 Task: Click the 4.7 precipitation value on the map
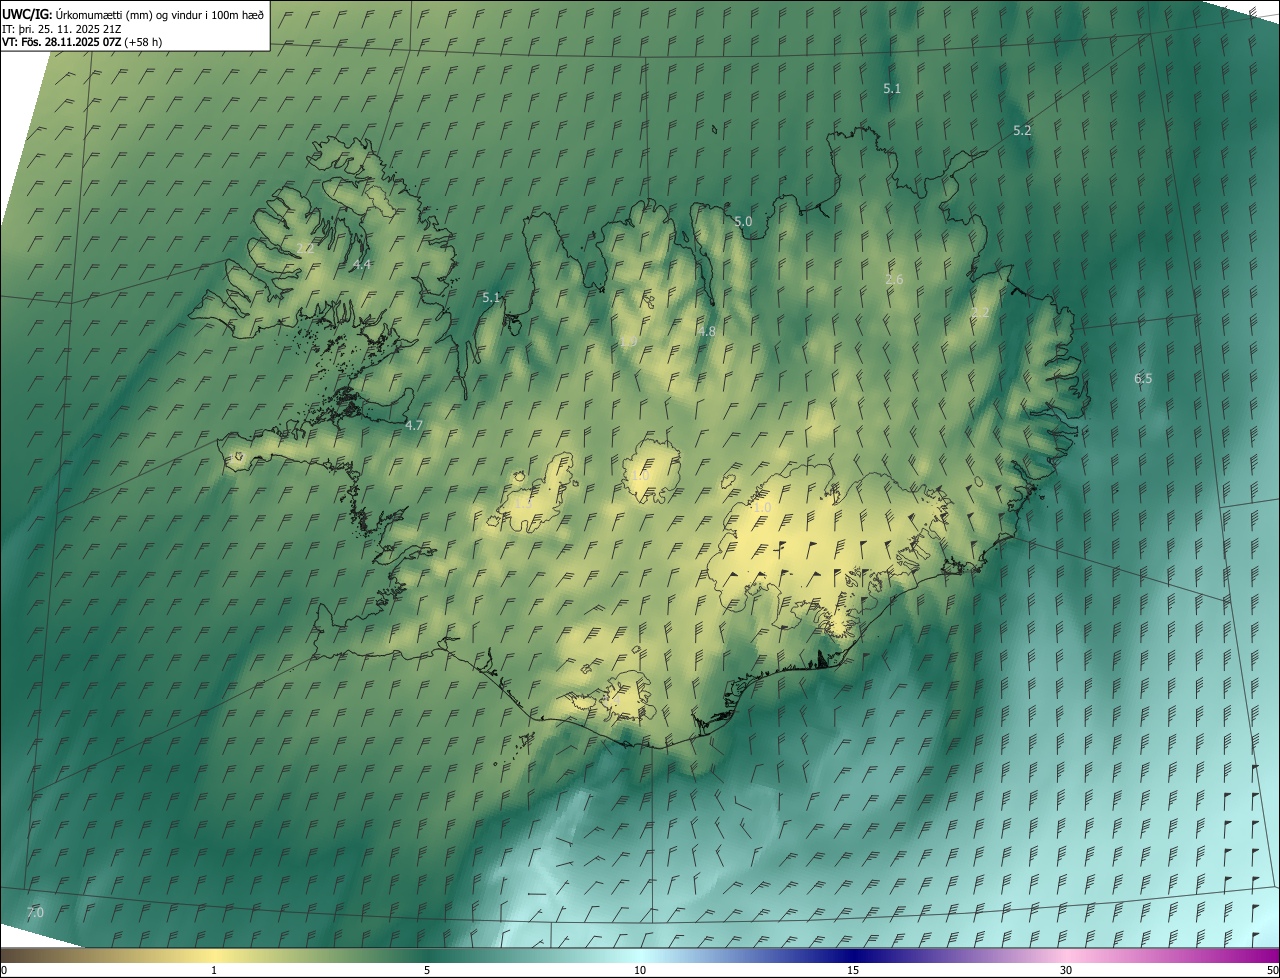414,426
